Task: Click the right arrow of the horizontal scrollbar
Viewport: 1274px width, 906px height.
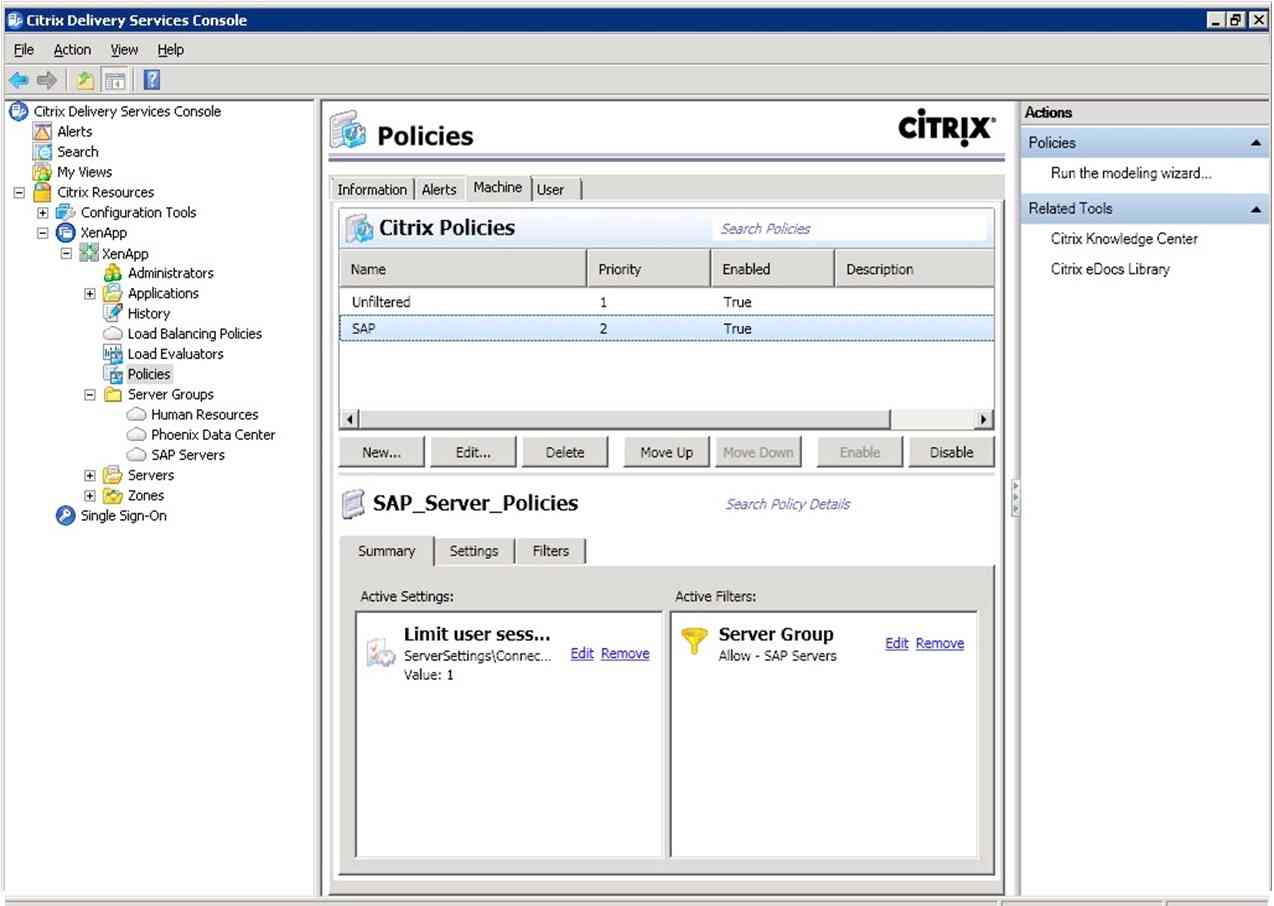Action: (x=983, y=419)
